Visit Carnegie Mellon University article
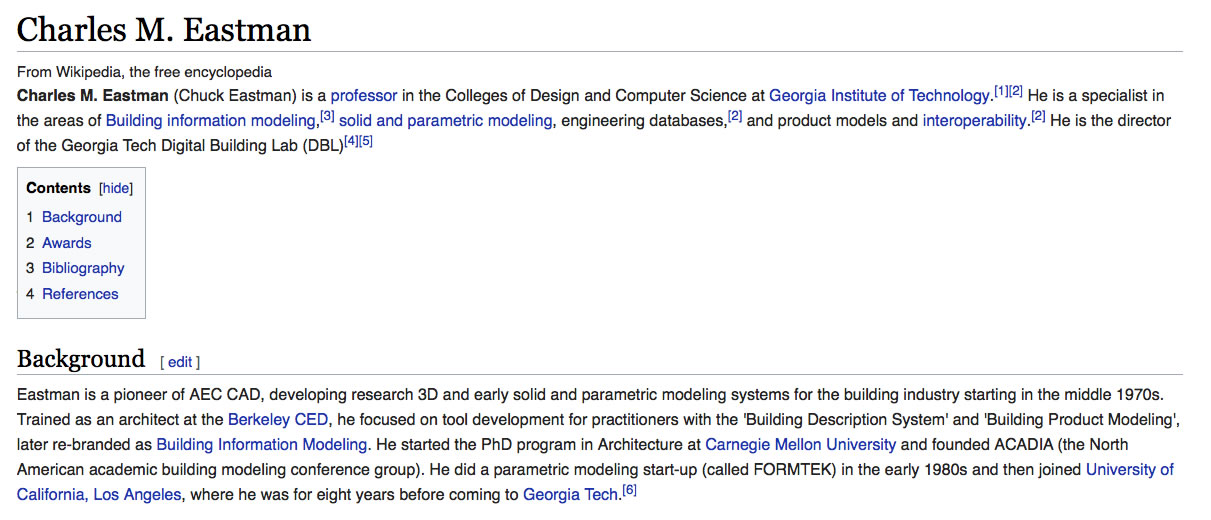This screenshot has height=520, width=1211. [801, 444]
